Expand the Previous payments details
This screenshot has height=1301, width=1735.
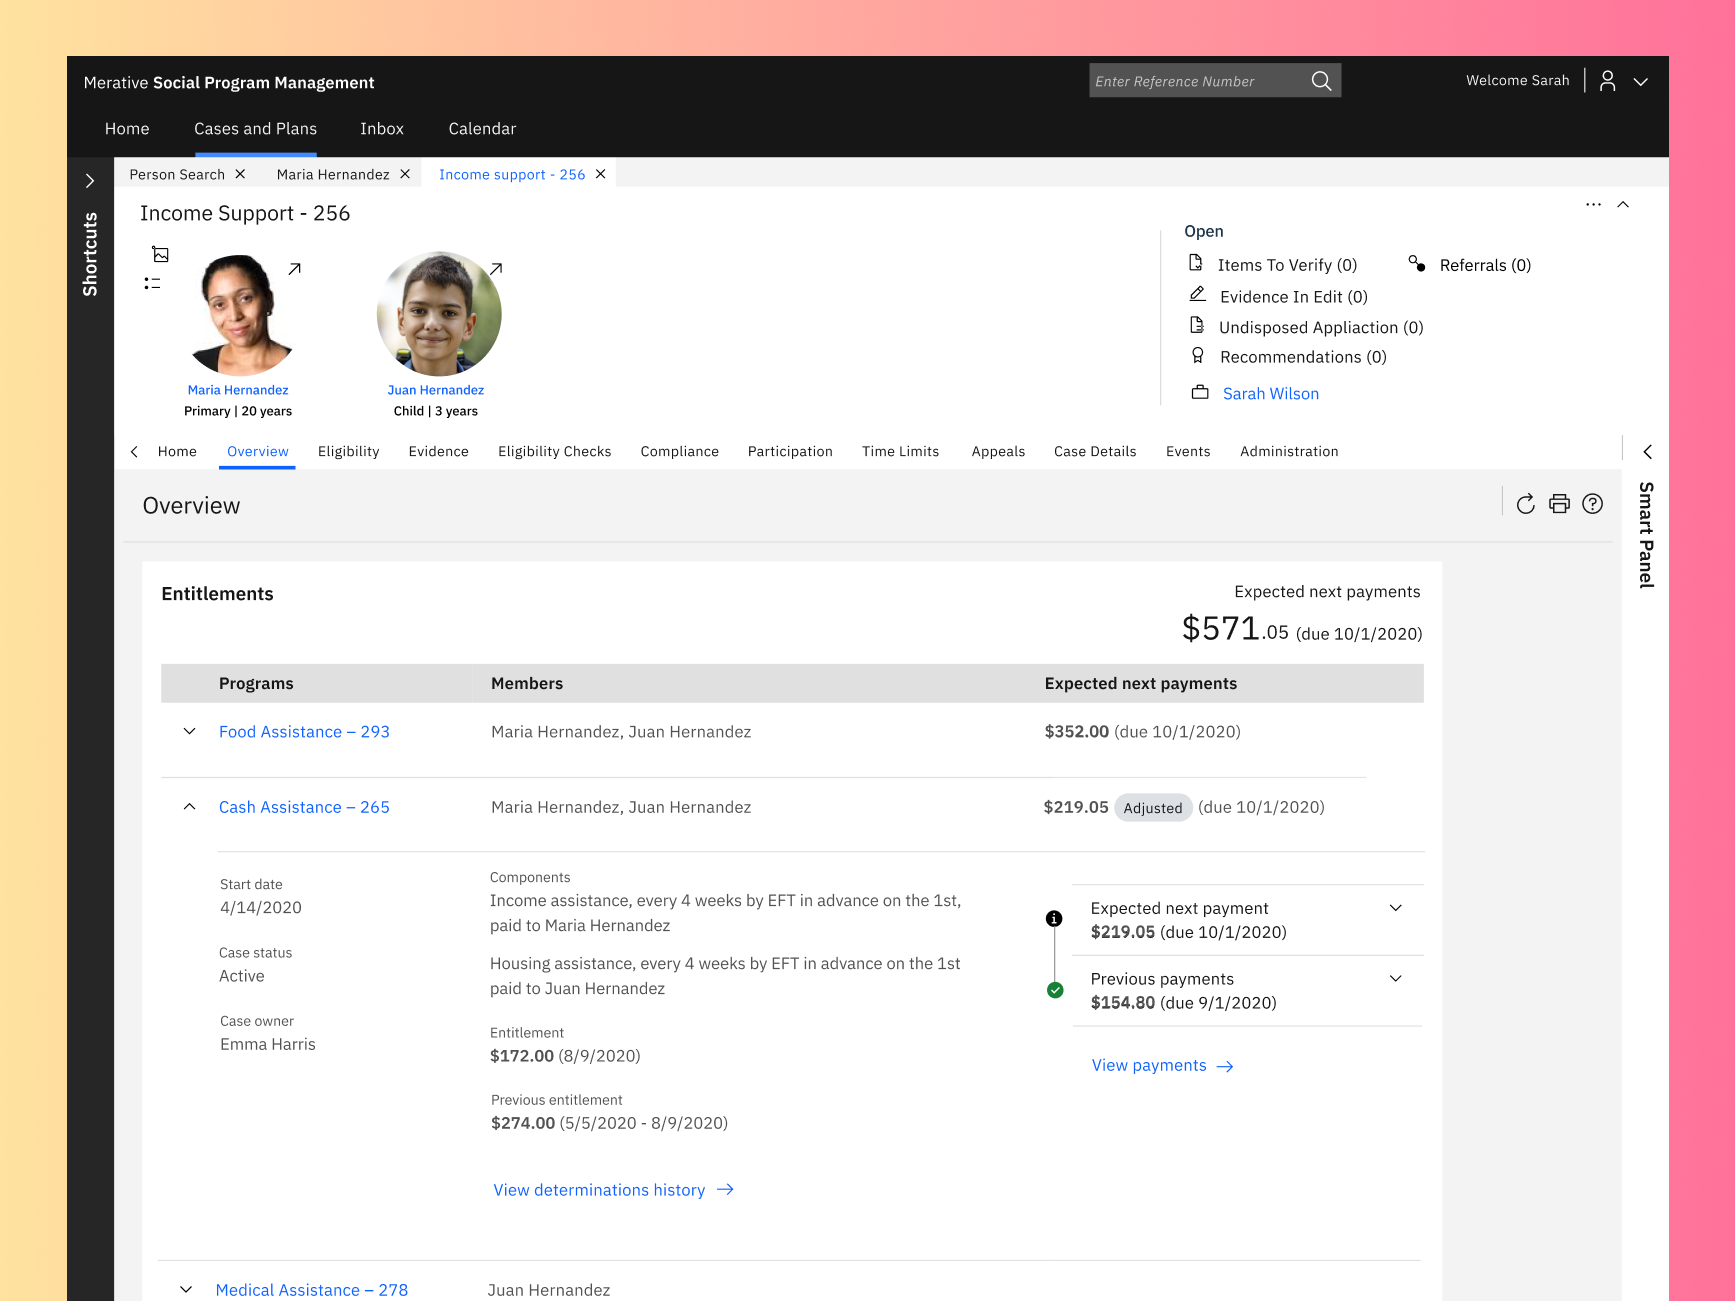[x=1396, y=979]
